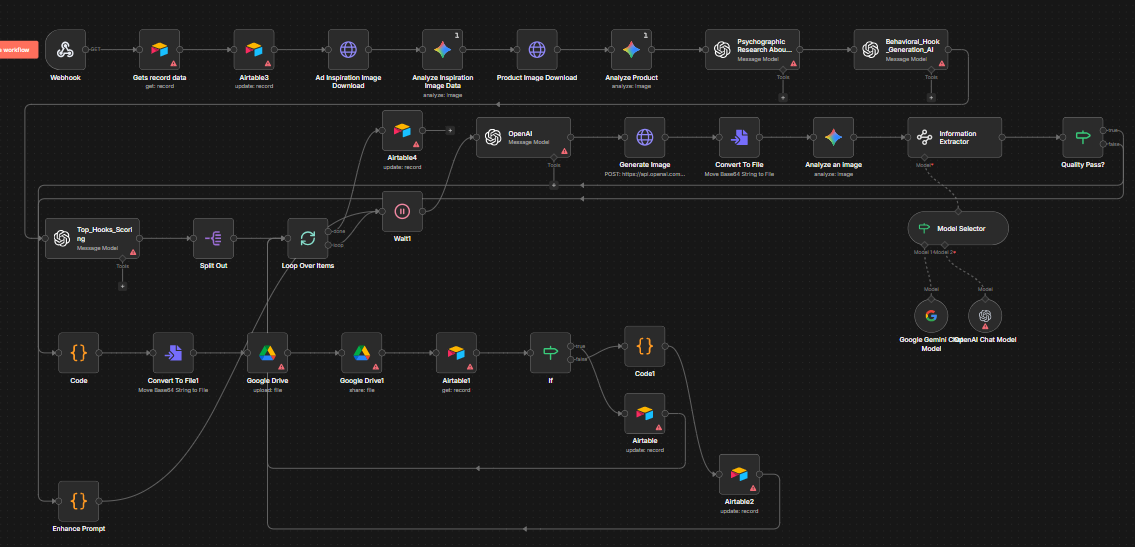Click the Wait1 pause node
This screenshot has width=1135, height=547.
pos(402,211)
